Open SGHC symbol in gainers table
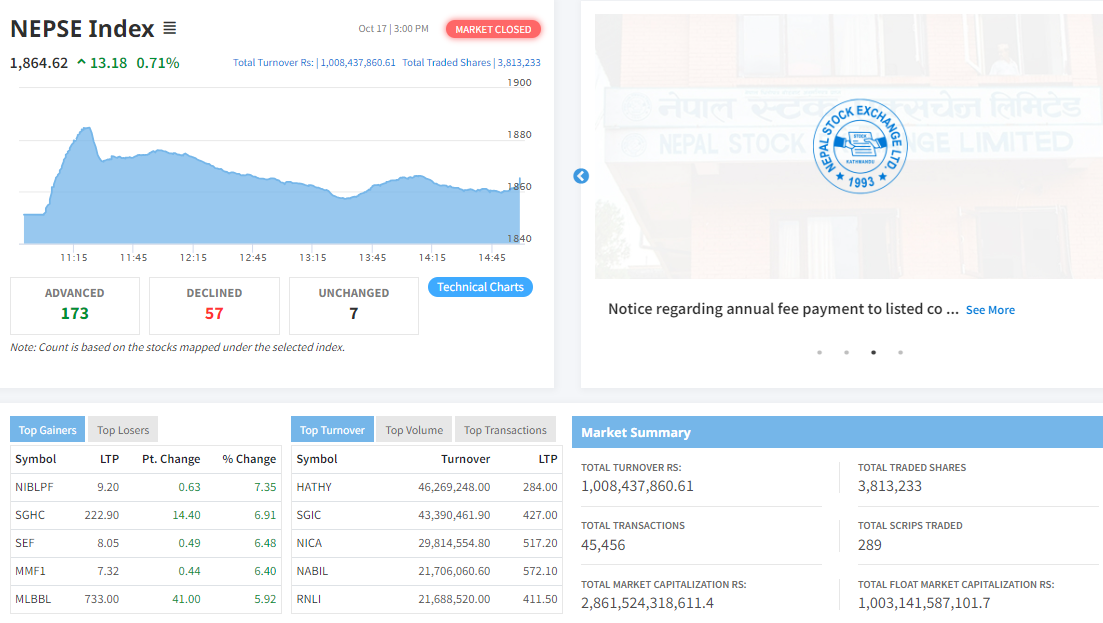1103x623 pixels. [30, 515]
